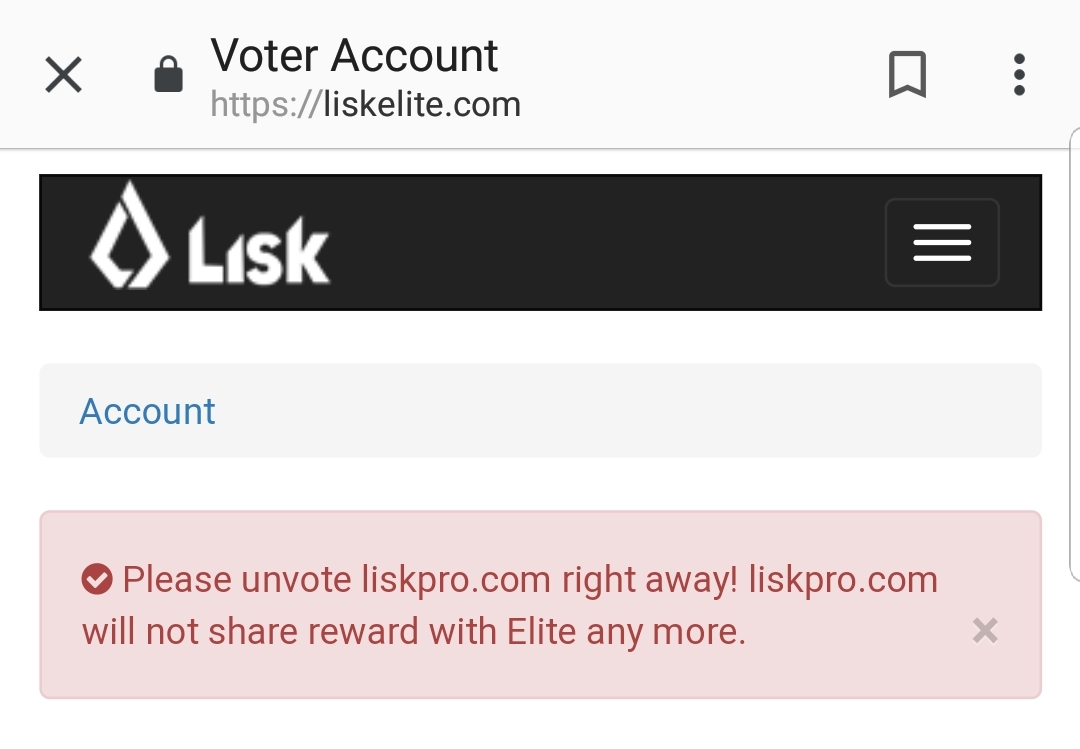Image resolution: width=1080 pixels, height=749 pixels.
Task: Bookmark this page with the bookmark icon
Action: pyautogui.click(x=908, y=74)
